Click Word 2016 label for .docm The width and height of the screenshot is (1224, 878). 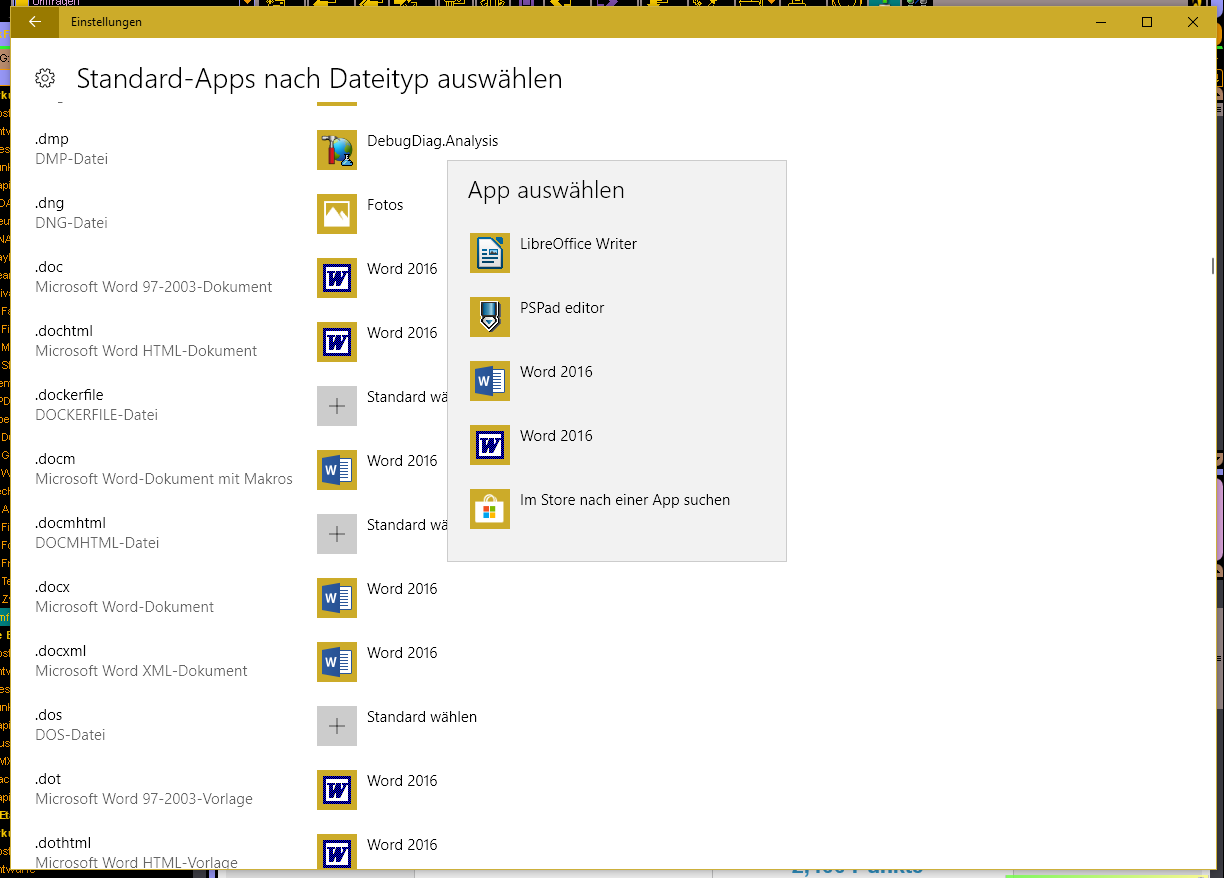point(402,461)
